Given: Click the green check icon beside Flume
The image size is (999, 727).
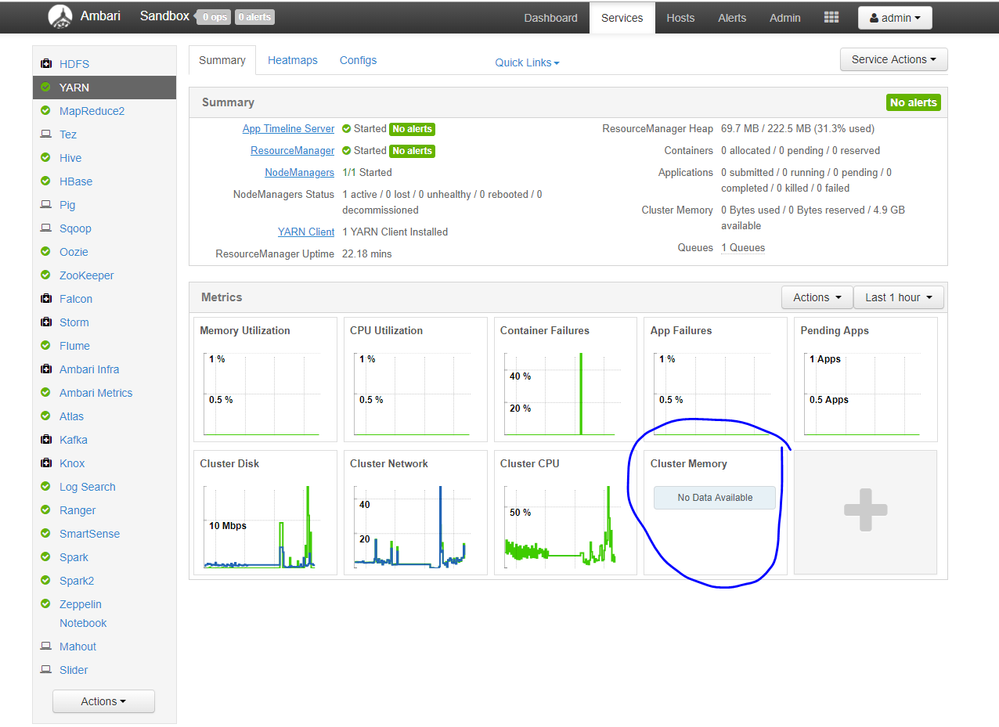Looking at the screenshot, I should [x=45, y=345].
